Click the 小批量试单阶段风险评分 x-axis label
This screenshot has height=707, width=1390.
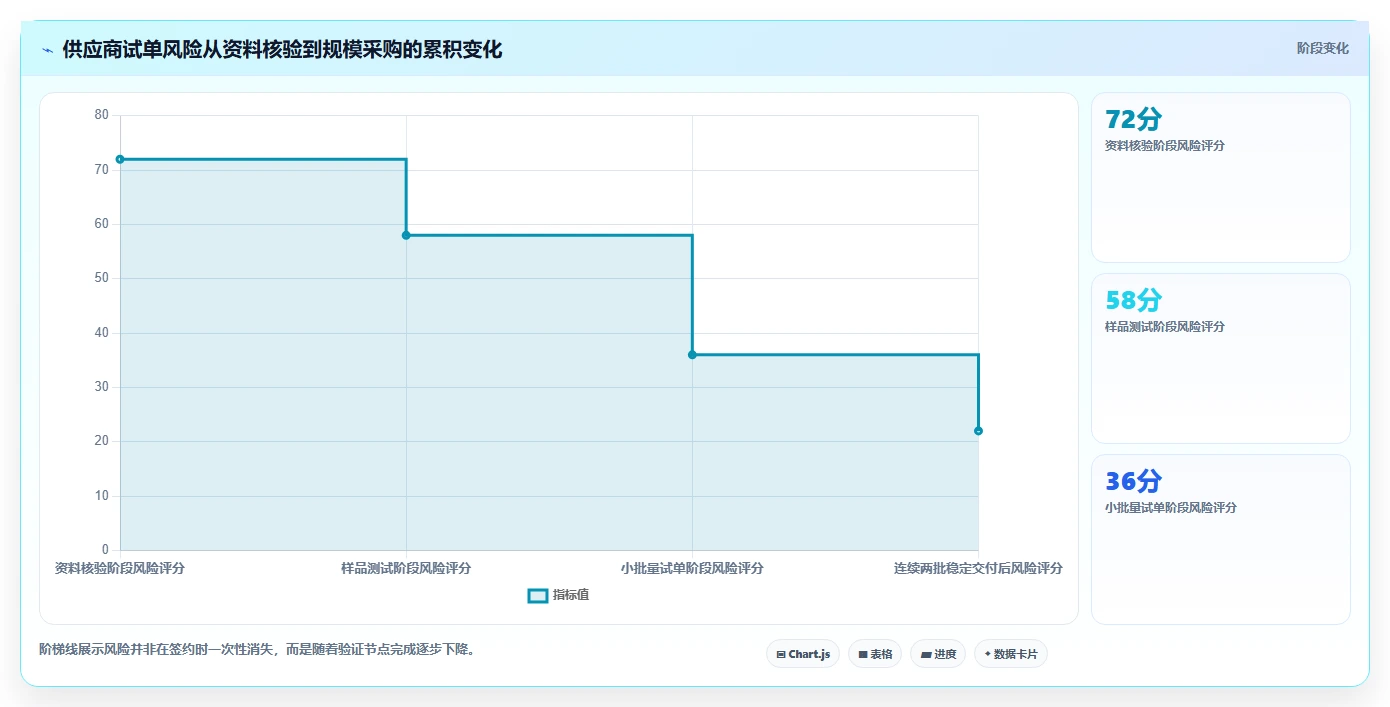[x=692, y=568]
